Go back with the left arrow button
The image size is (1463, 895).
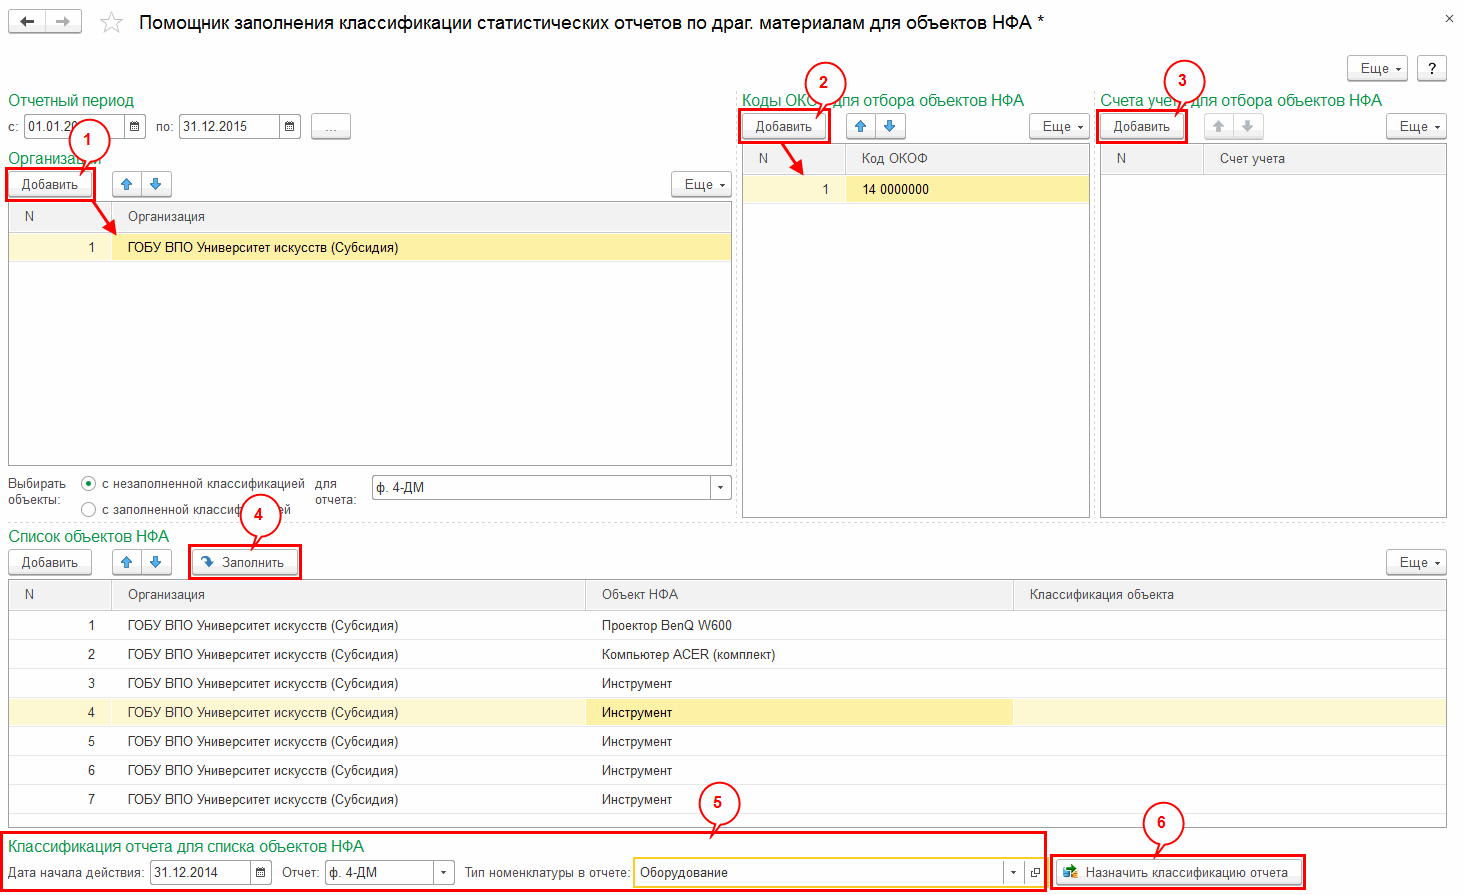[x=27, y=22]
